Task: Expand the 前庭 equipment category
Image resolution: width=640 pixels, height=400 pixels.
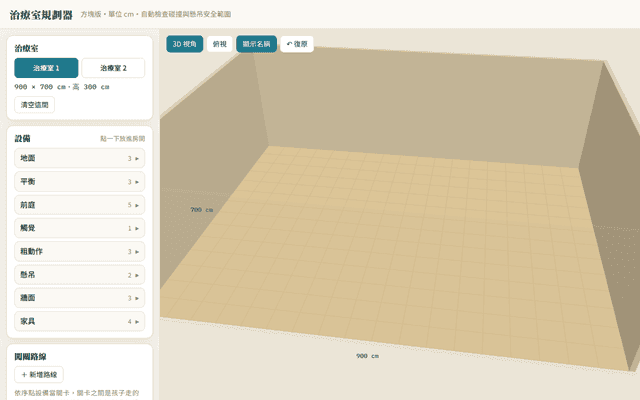Action: click(x=80, y=205)
